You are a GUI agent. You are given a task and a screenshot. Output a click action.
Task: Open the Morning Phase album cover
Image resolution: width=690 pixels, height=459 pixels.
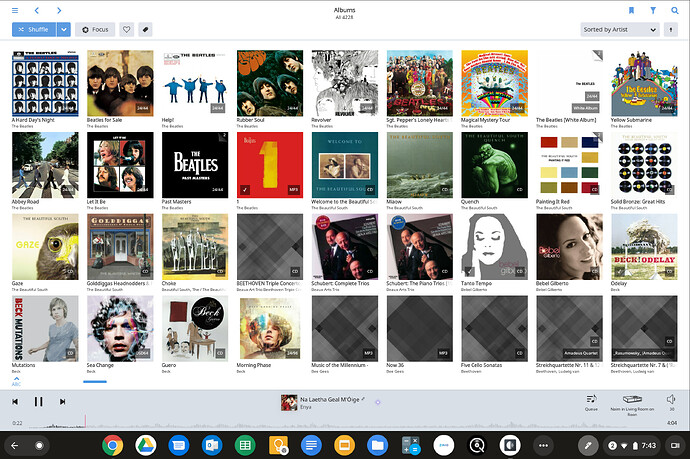[x=270, y=328]
